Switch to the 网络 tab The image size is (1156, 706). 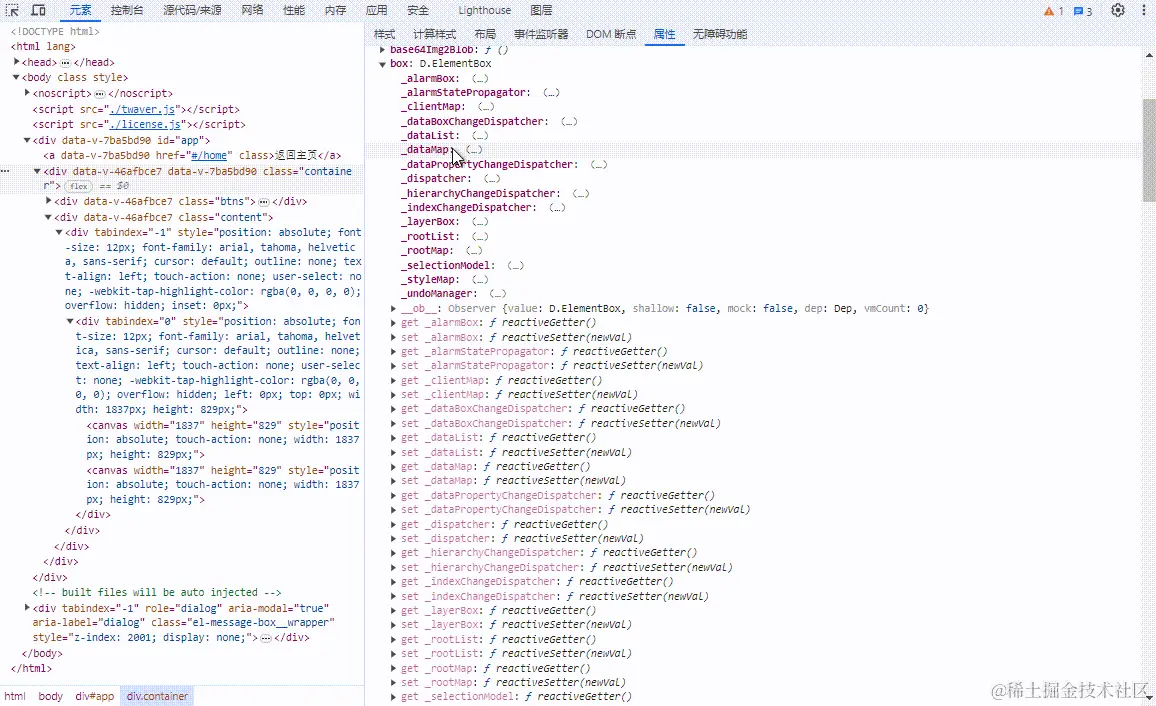click(252, 10)
